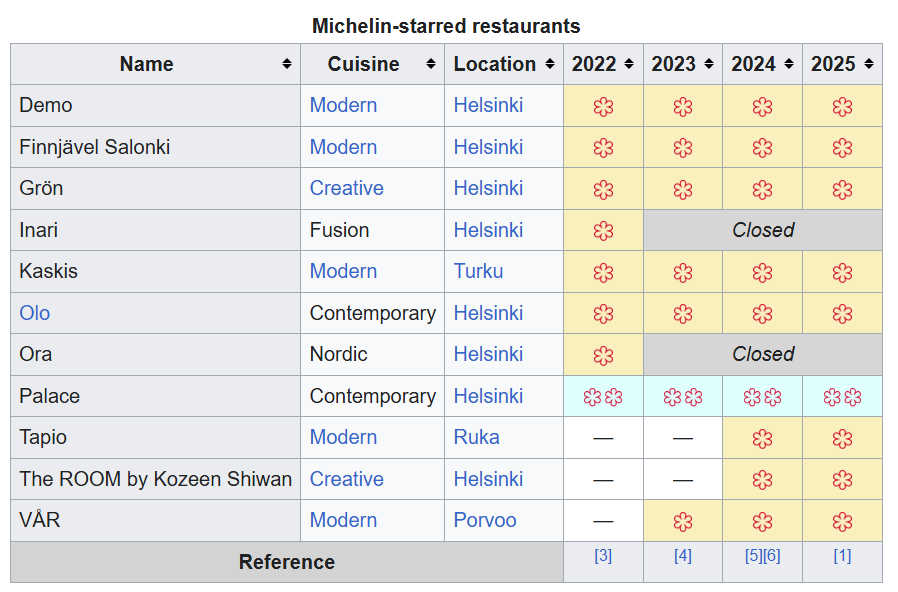Sort the 2024 column
898x592 pixels.
coord(788,64)
